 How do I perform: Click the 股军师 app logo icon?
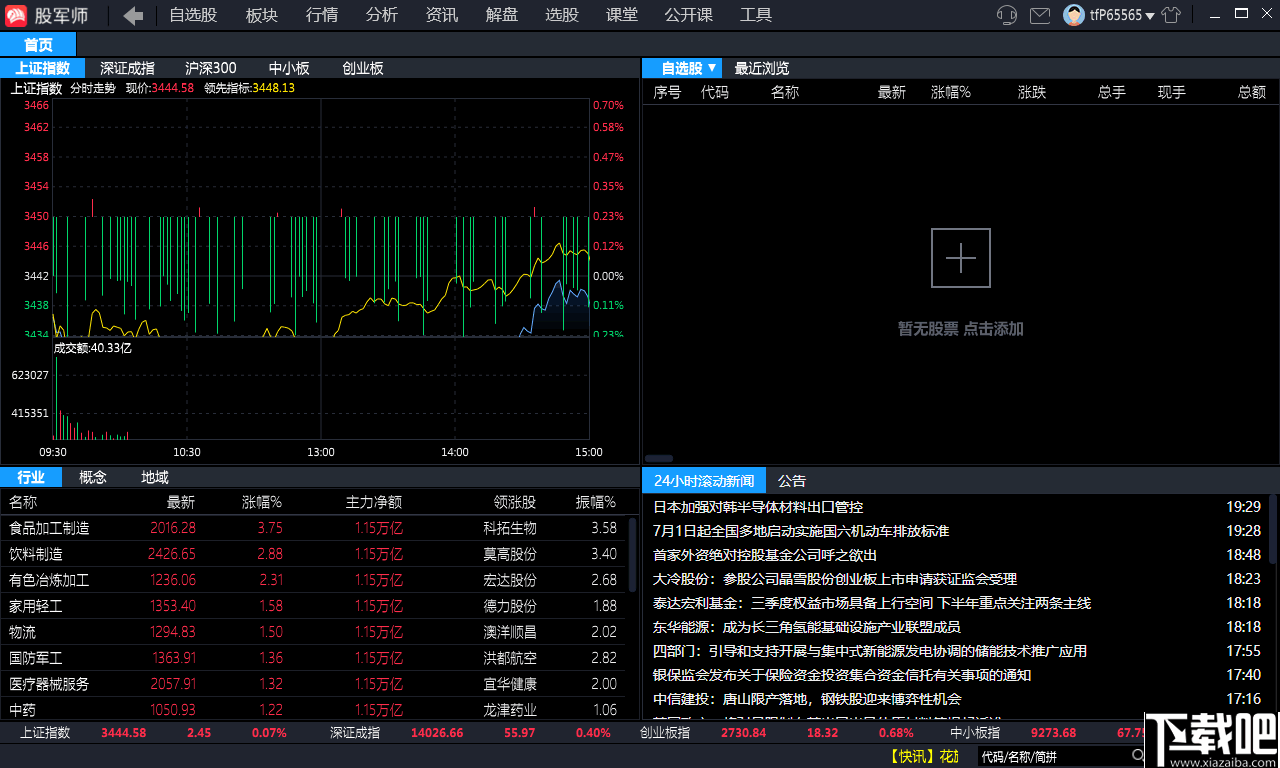click(x=17, y=15)
